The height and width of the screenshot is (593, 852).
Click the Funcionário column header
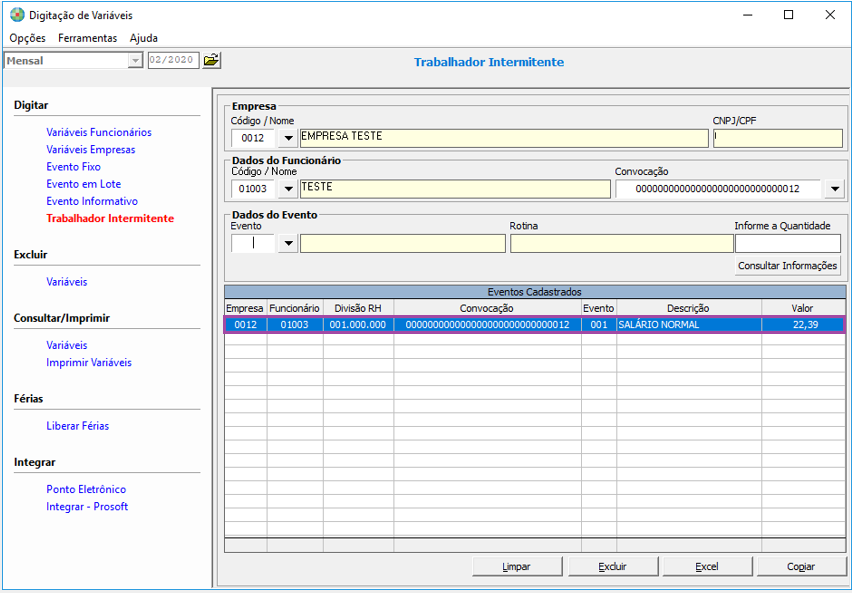click(x=295, y=308)
